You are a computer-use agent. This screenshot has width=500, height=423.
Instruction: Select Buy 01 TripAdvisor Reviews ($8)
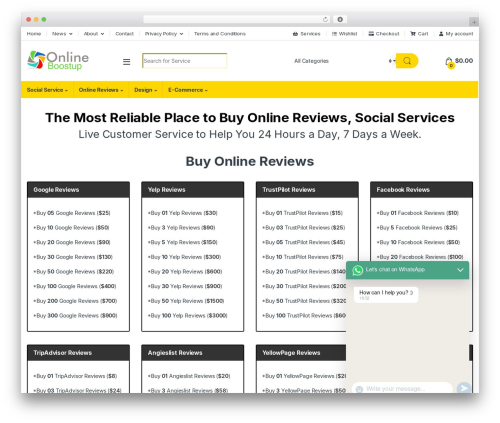[x=75, y=376]
